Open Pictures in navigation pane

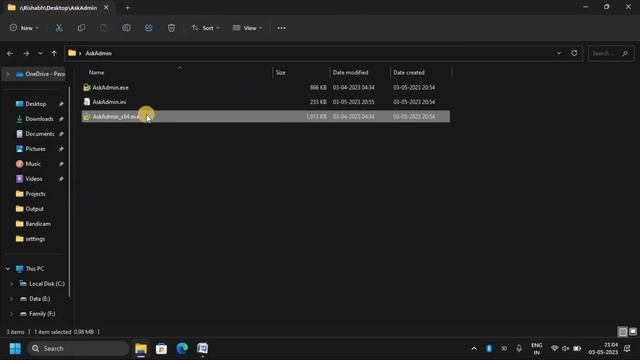tap(35, 149)
